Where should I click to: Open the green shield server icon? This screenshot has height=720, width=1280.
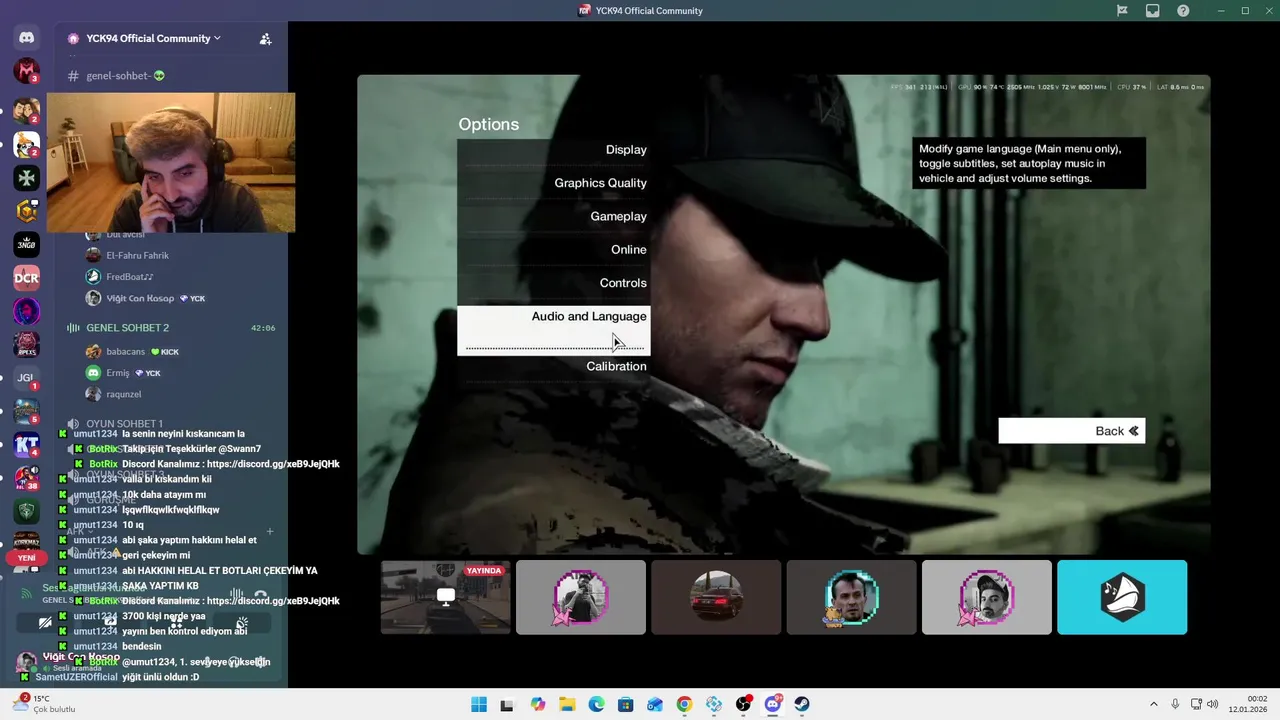pyautogui.click(x=27, y=511)
